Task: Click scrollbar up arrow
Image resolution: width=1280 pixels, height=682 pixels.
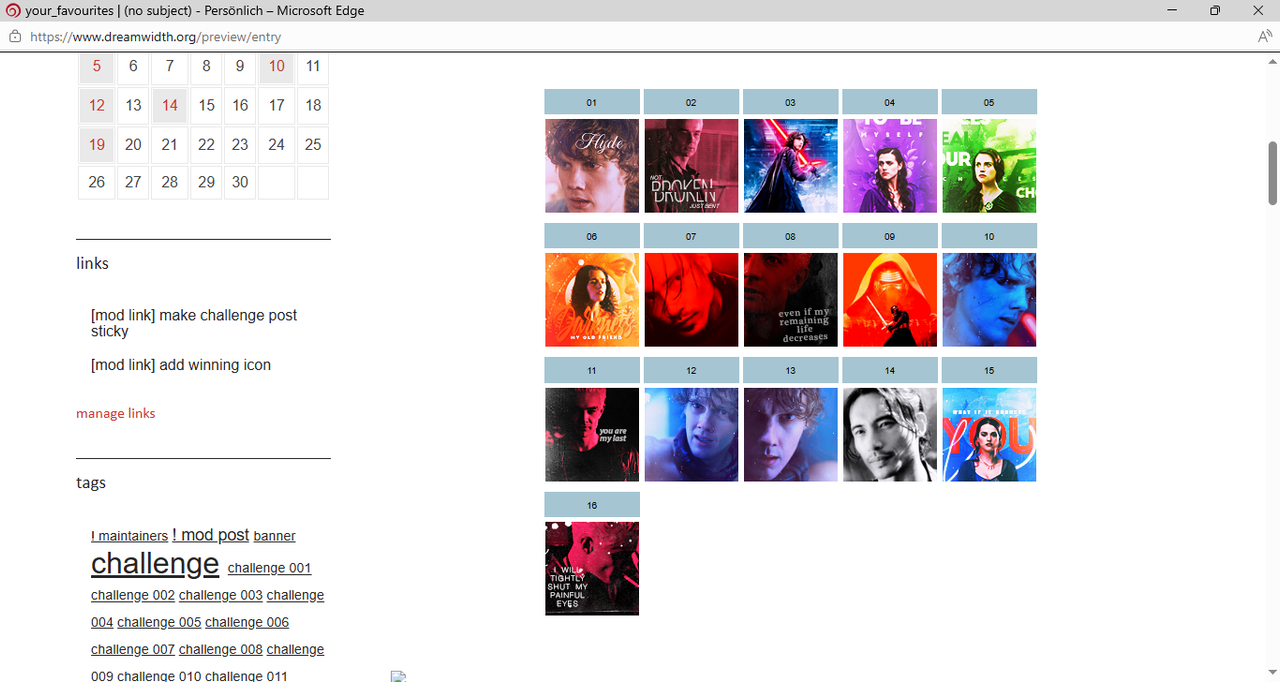Action: [x=1272, y=60]
